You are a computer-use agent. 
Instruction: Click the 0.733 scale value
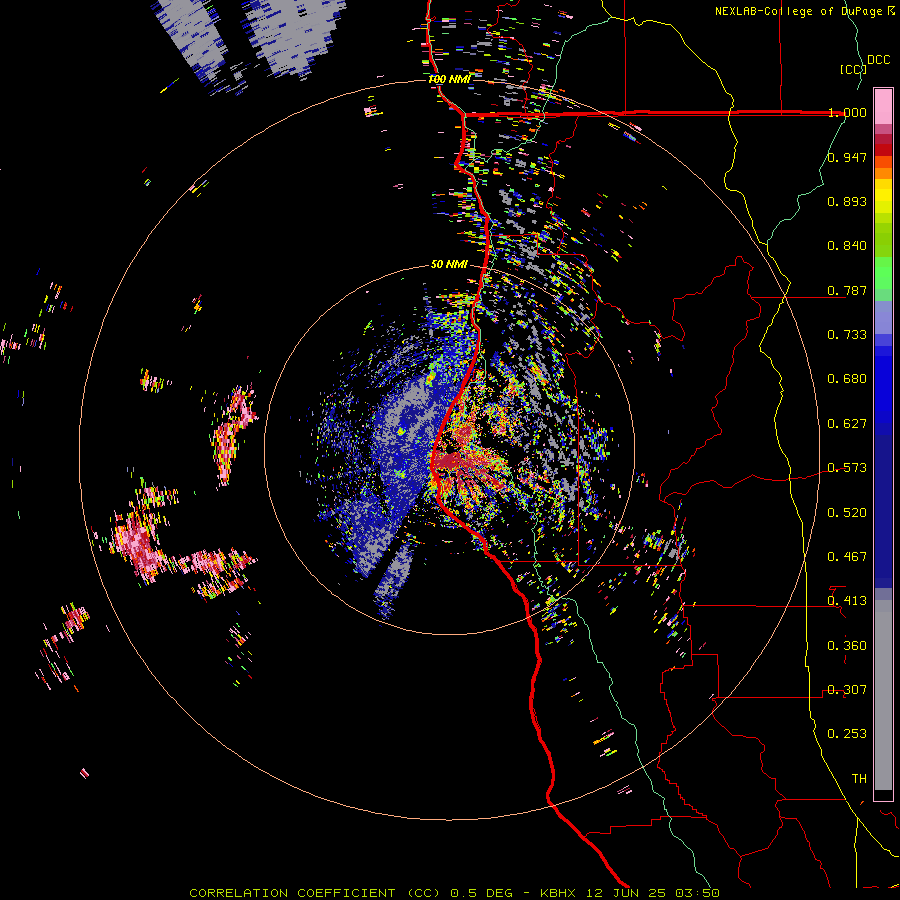847,335
